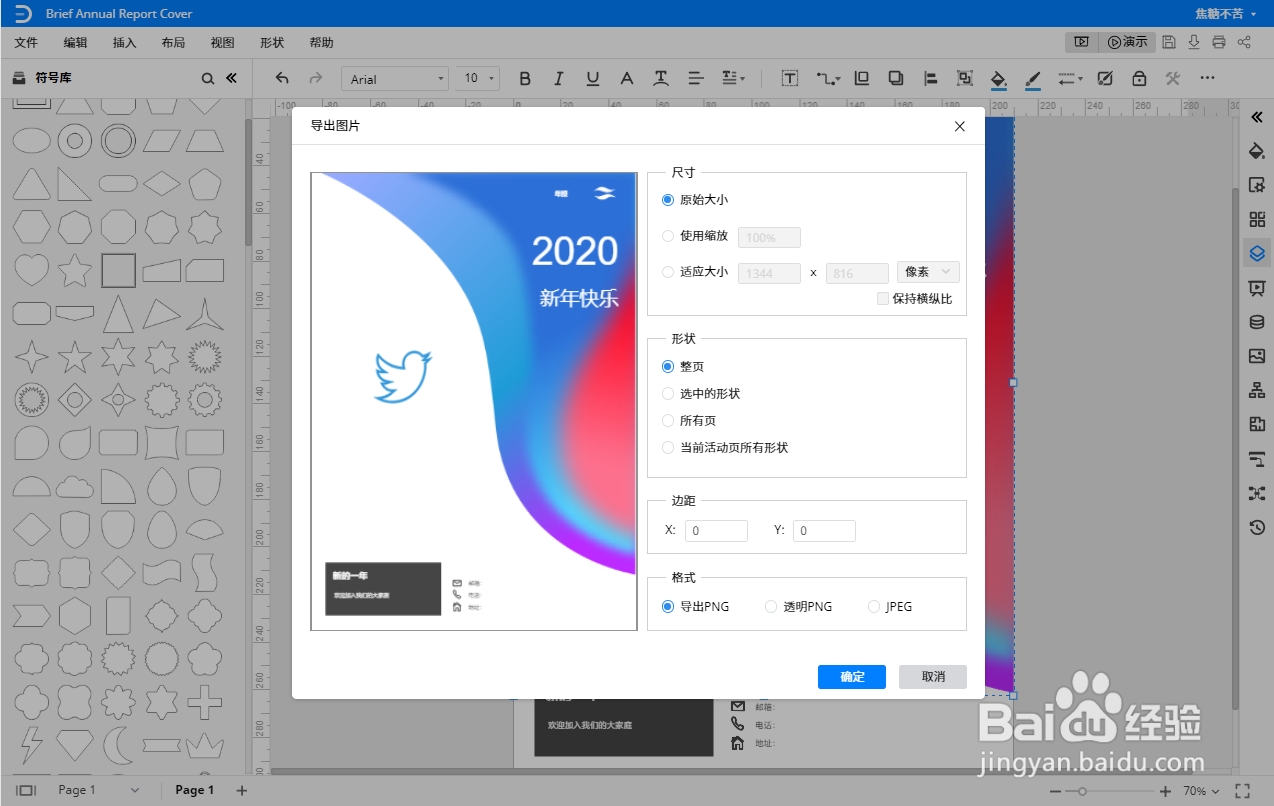The width and height of the screenshot is (1274, 806).
Task: Open the Arial font dropdown
Action: tap(395, 79)
